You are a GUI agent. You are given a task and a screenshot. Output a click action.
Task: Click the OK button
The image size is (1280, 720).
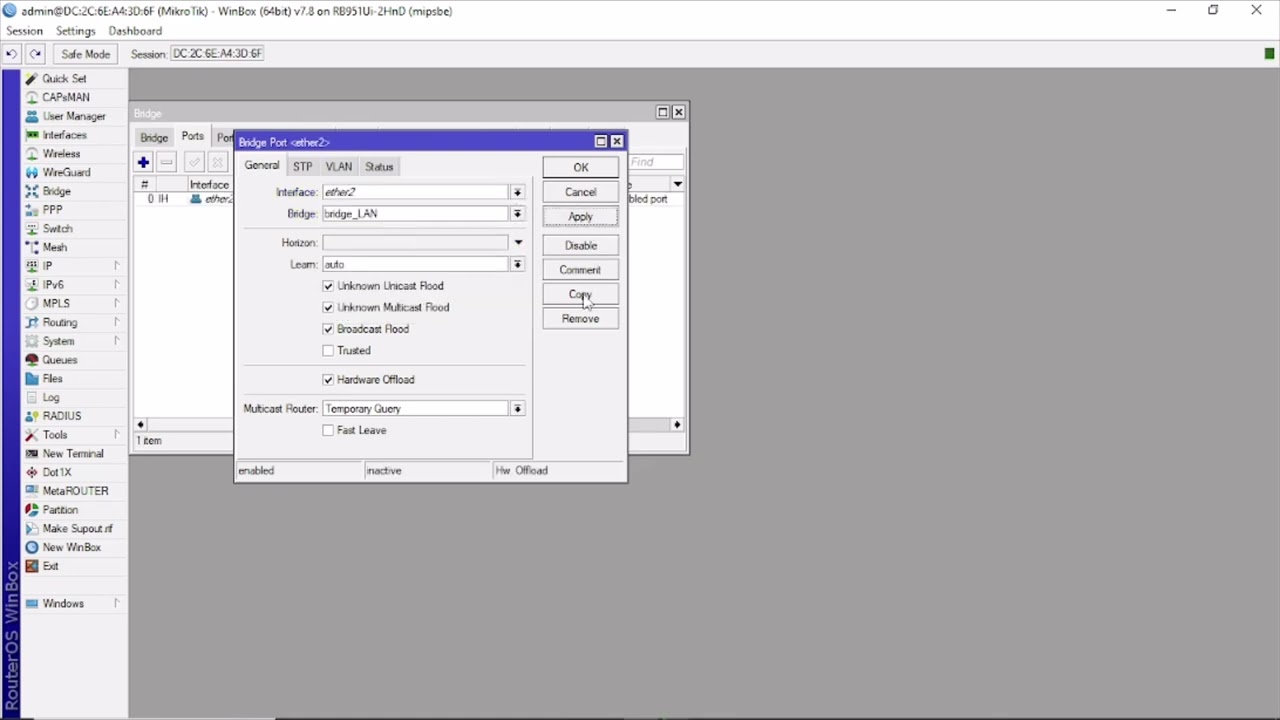581,168
